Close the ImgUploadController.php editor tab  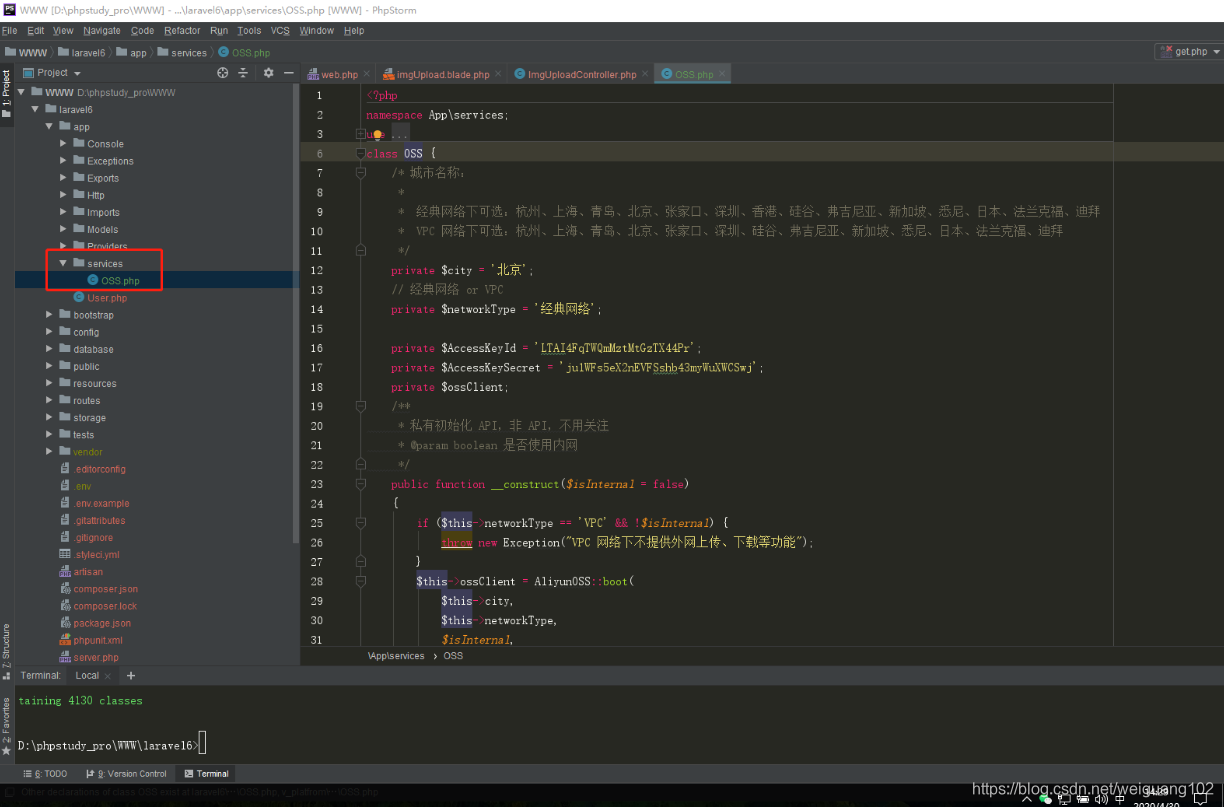pos(644,75)
